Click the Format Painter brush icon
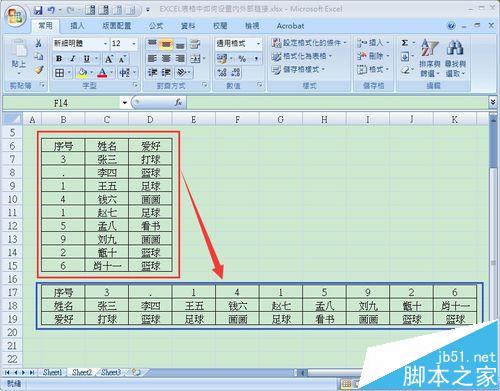Viewport: 500px width, 391px height. point(39,70)
